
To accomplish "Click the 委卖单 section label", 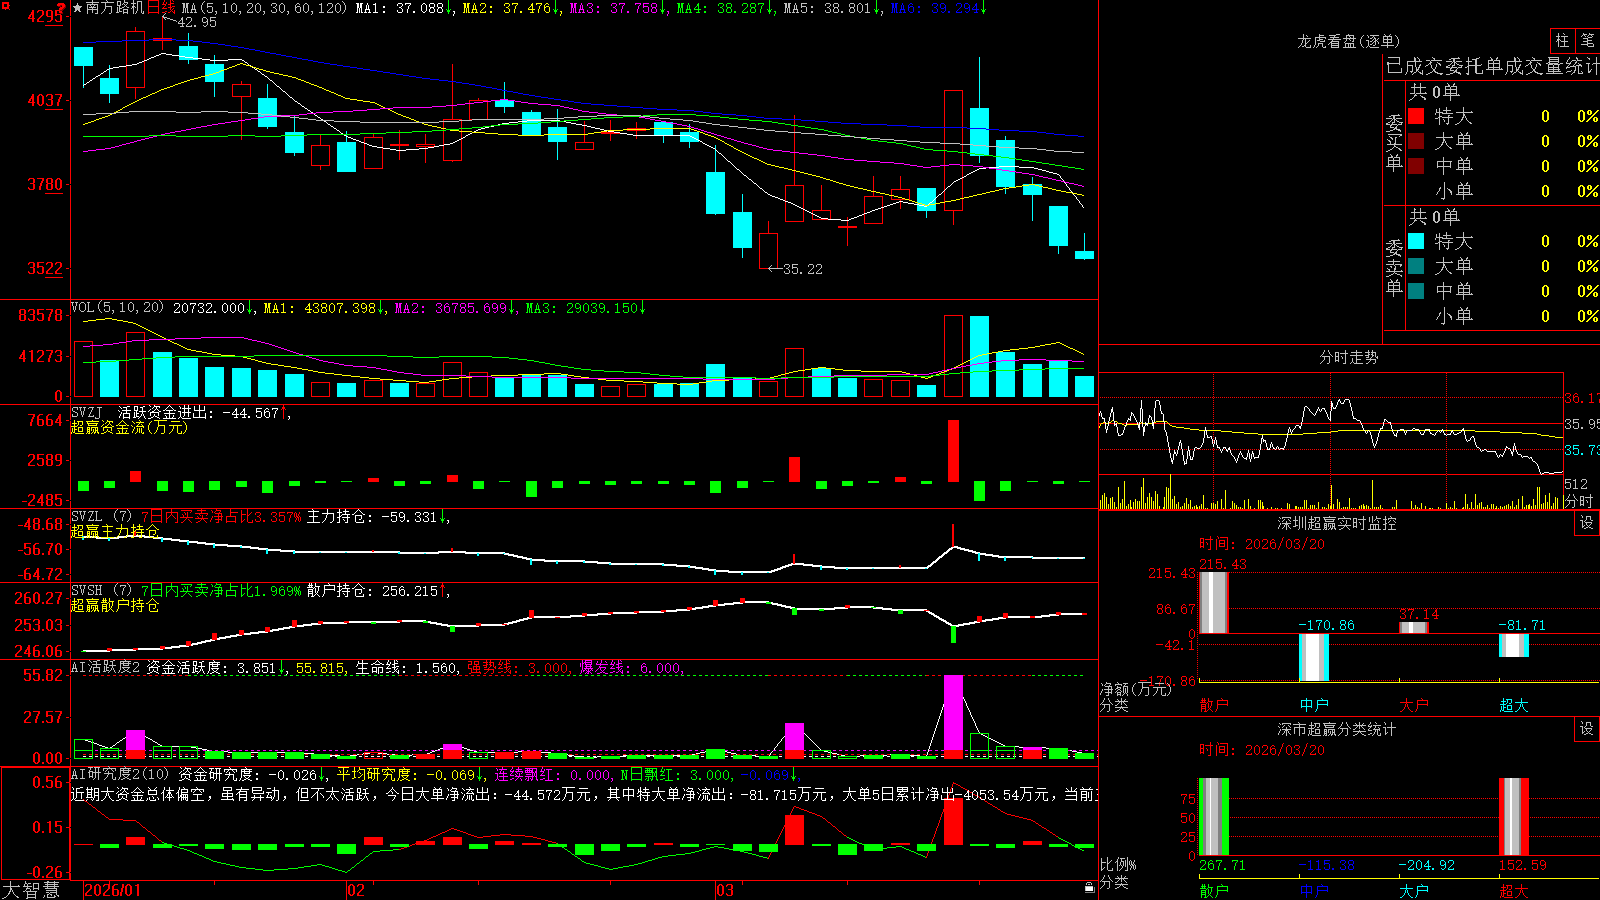I will (x=1394, y=267).
